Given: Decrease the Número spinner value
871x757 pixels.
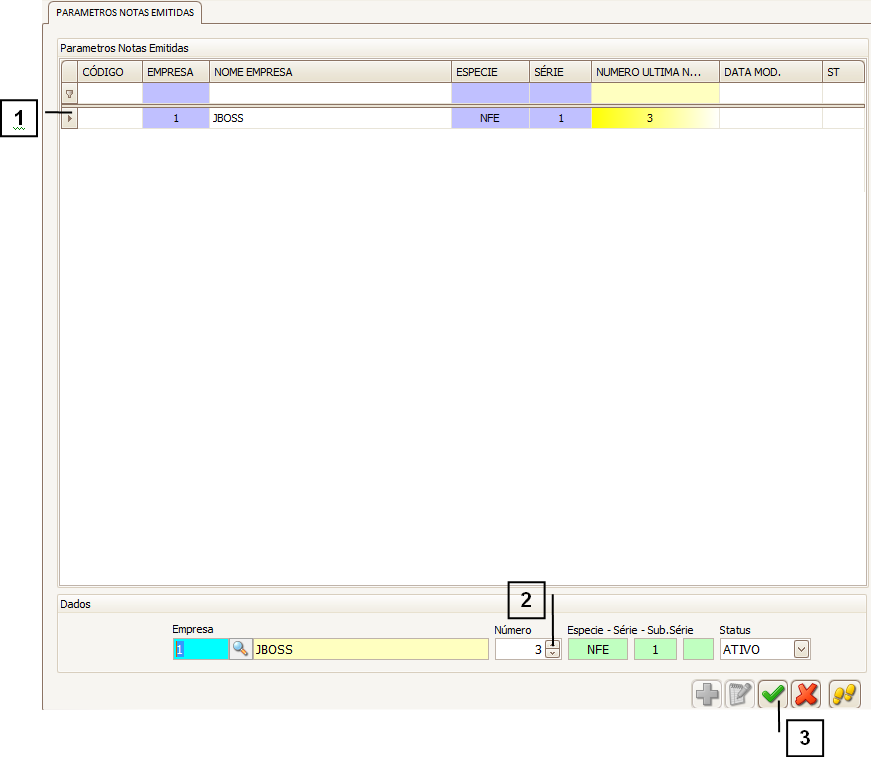Looking at the screenshot, I should point(552,654).
